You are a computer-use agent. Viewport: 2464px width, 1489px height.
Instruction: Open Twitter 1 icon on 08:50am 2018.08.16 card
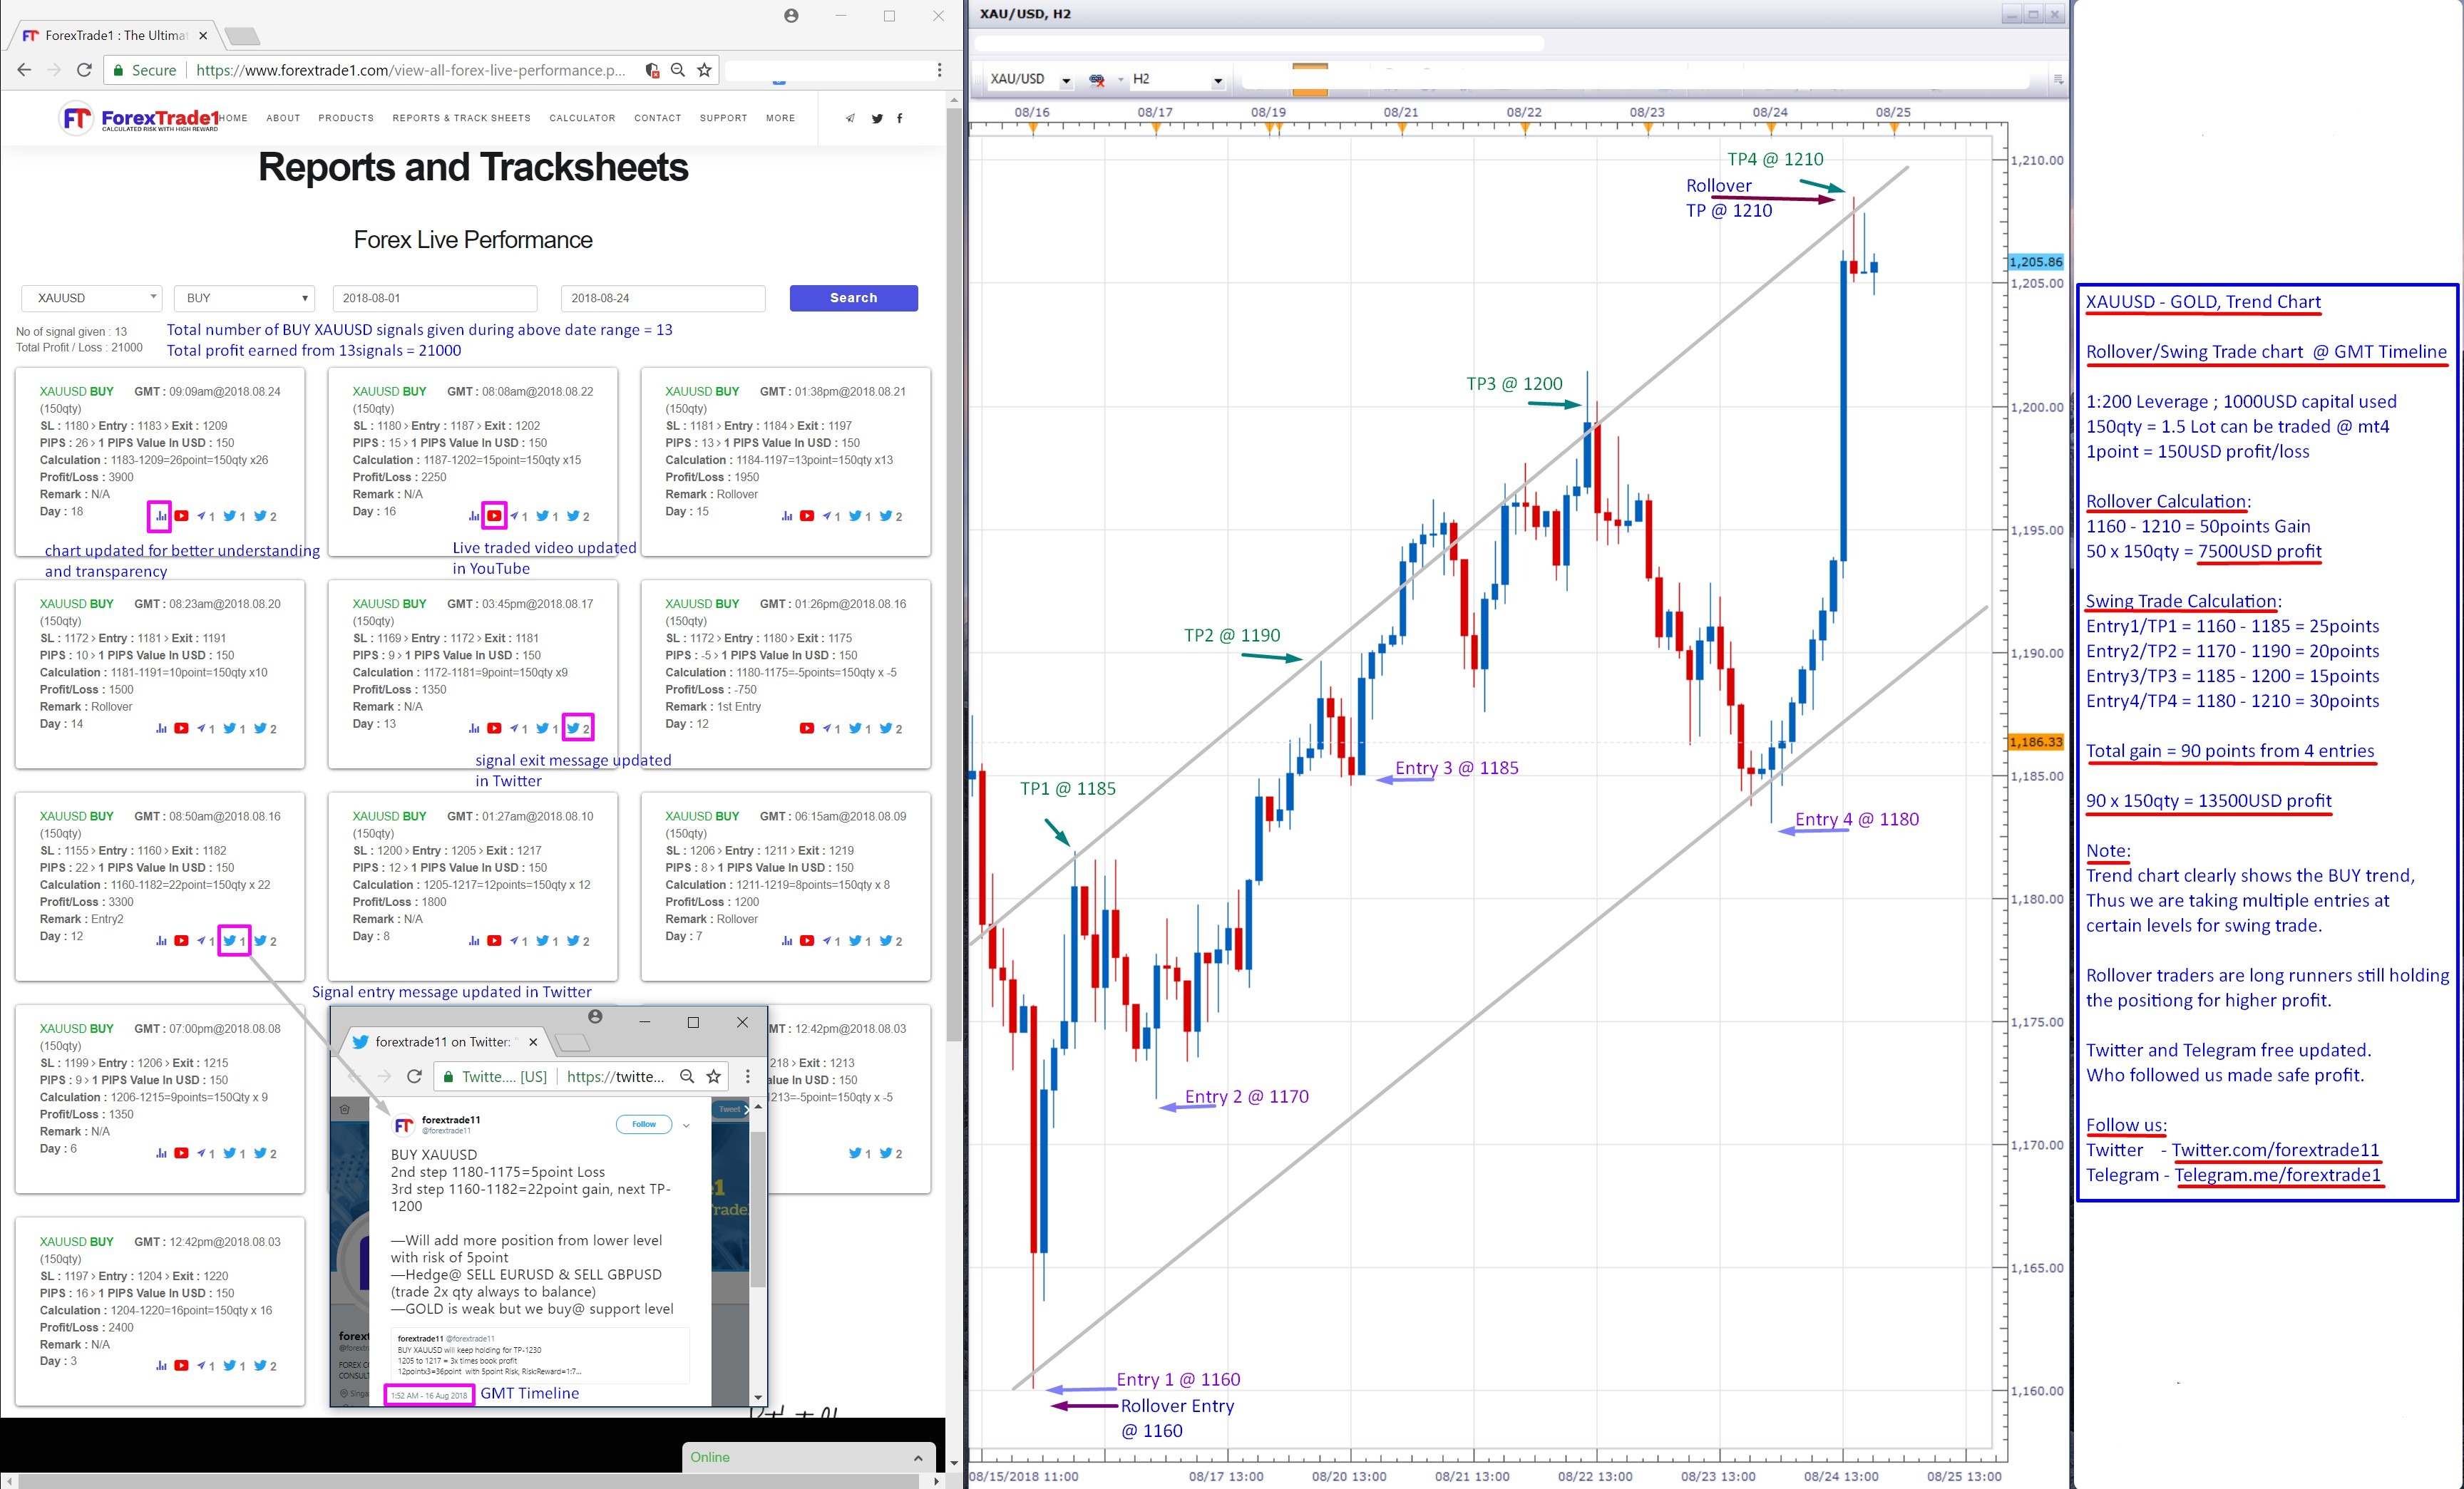tap(234, 940)
